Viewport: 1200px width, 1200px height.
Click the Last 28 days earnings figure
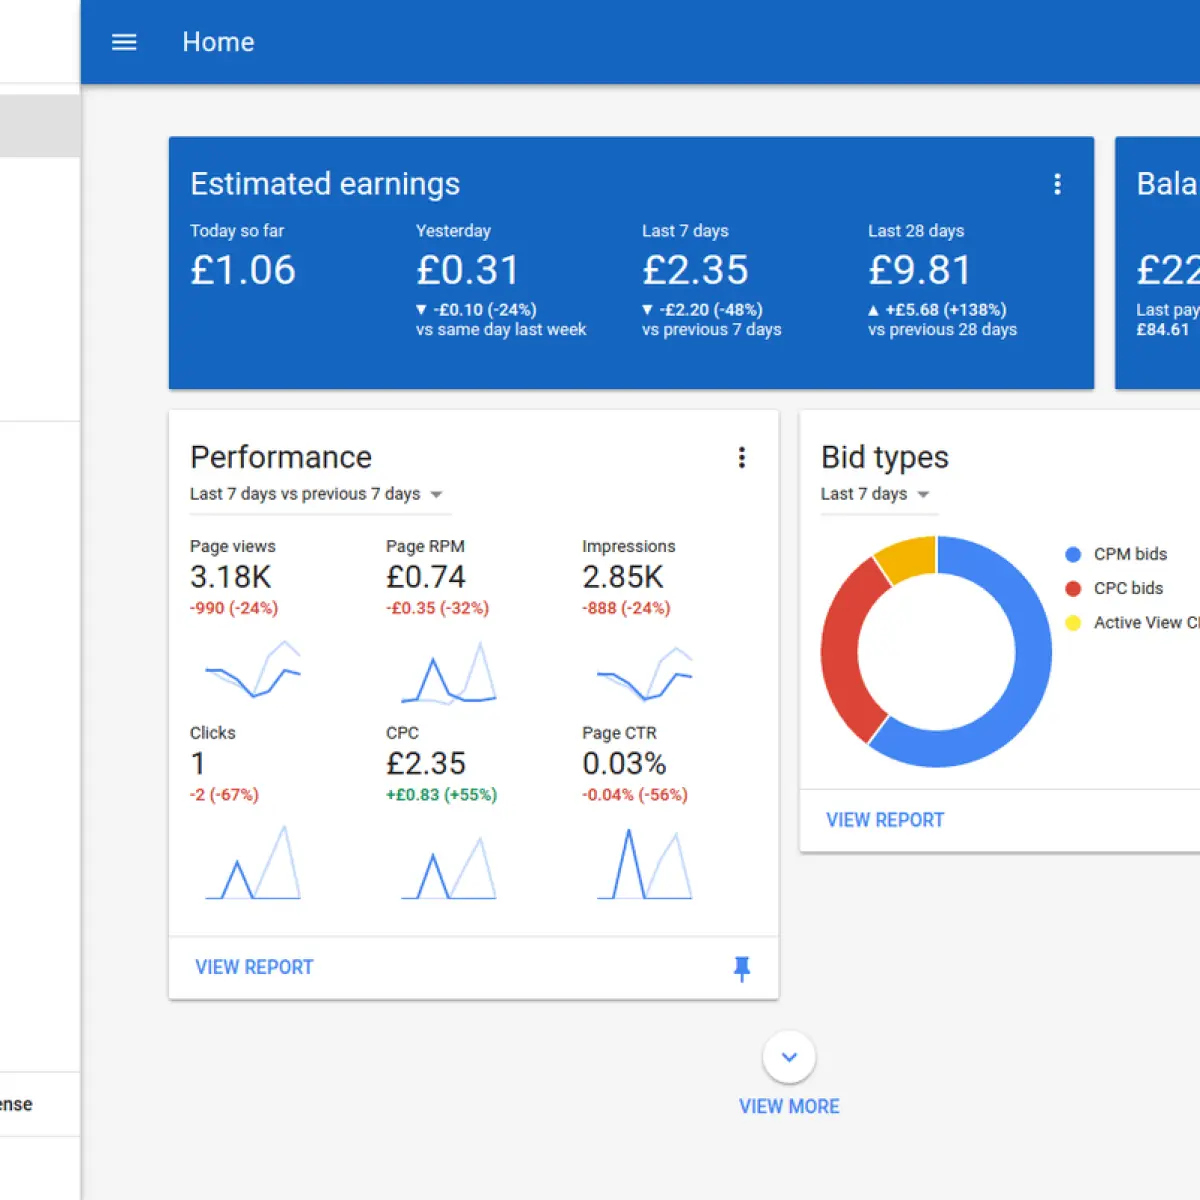pos(920,270)
